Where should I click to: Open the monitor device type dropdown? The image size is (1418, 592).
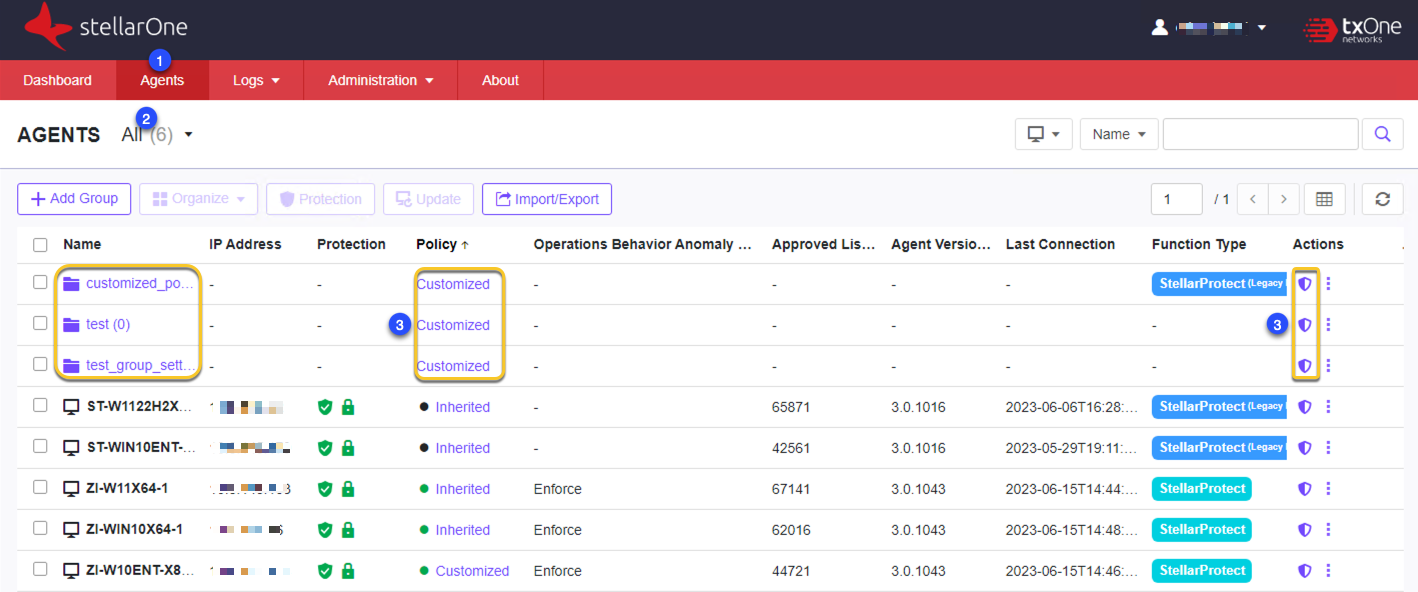(x=1043, y=134)
